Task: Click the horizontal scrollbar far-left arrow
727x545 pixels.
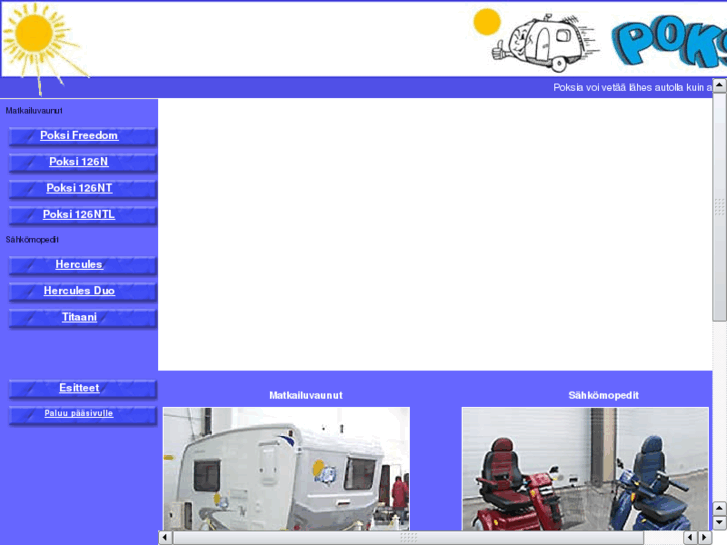Action: [166, 538]
